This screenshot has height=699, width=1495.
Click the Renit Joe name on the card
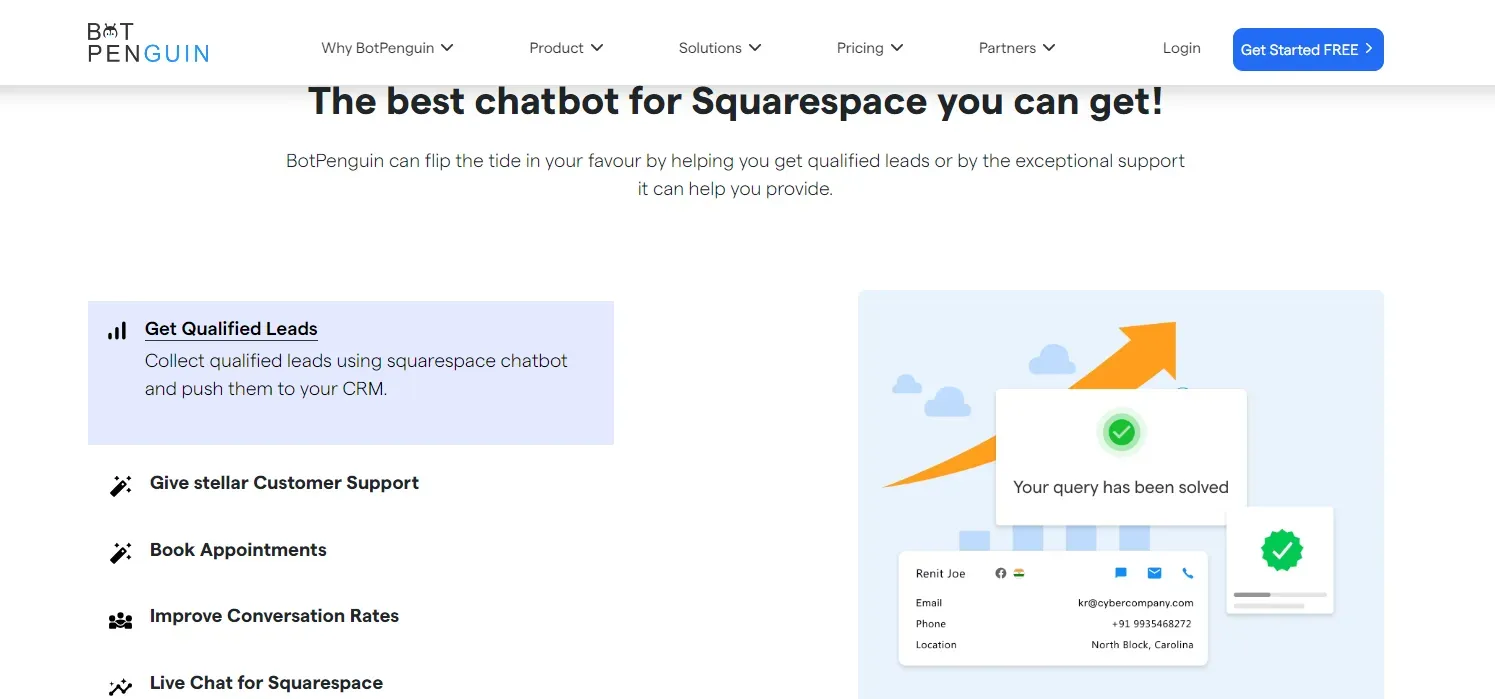click(941, 574)
